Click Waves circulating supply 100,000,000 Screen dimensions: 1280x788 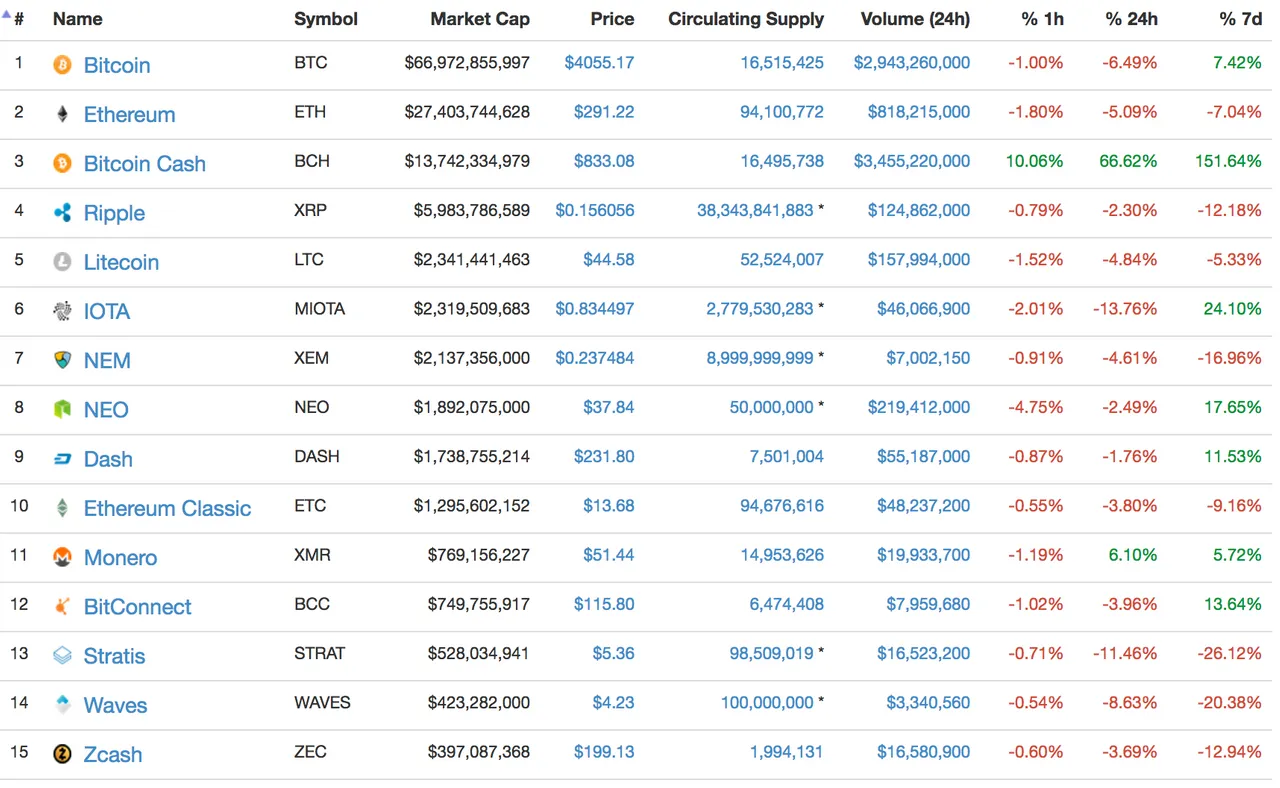[767, 702]
